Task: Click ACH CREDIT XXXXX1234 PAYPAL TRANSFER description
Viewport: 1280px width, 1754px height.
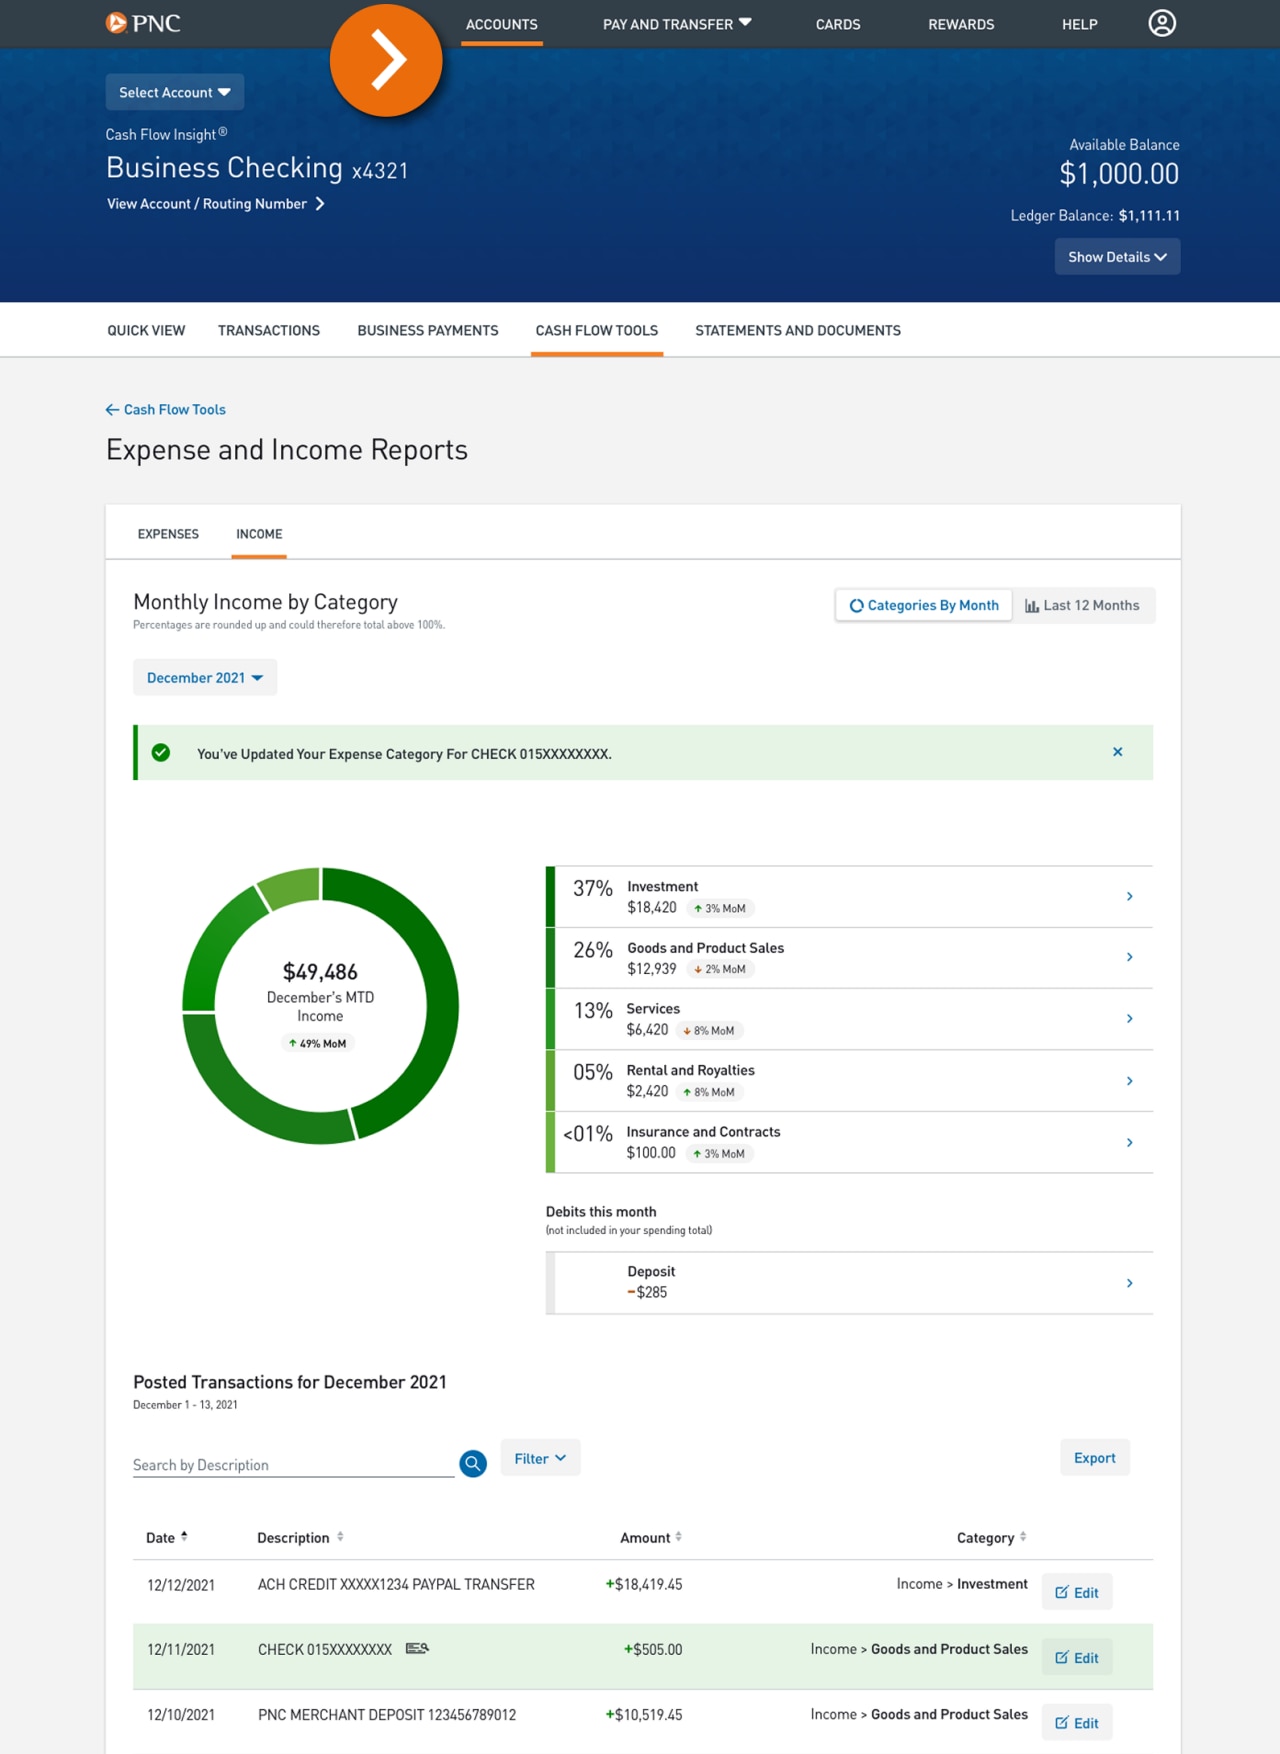Action: pyautogui.click(x=396, y=1584)
